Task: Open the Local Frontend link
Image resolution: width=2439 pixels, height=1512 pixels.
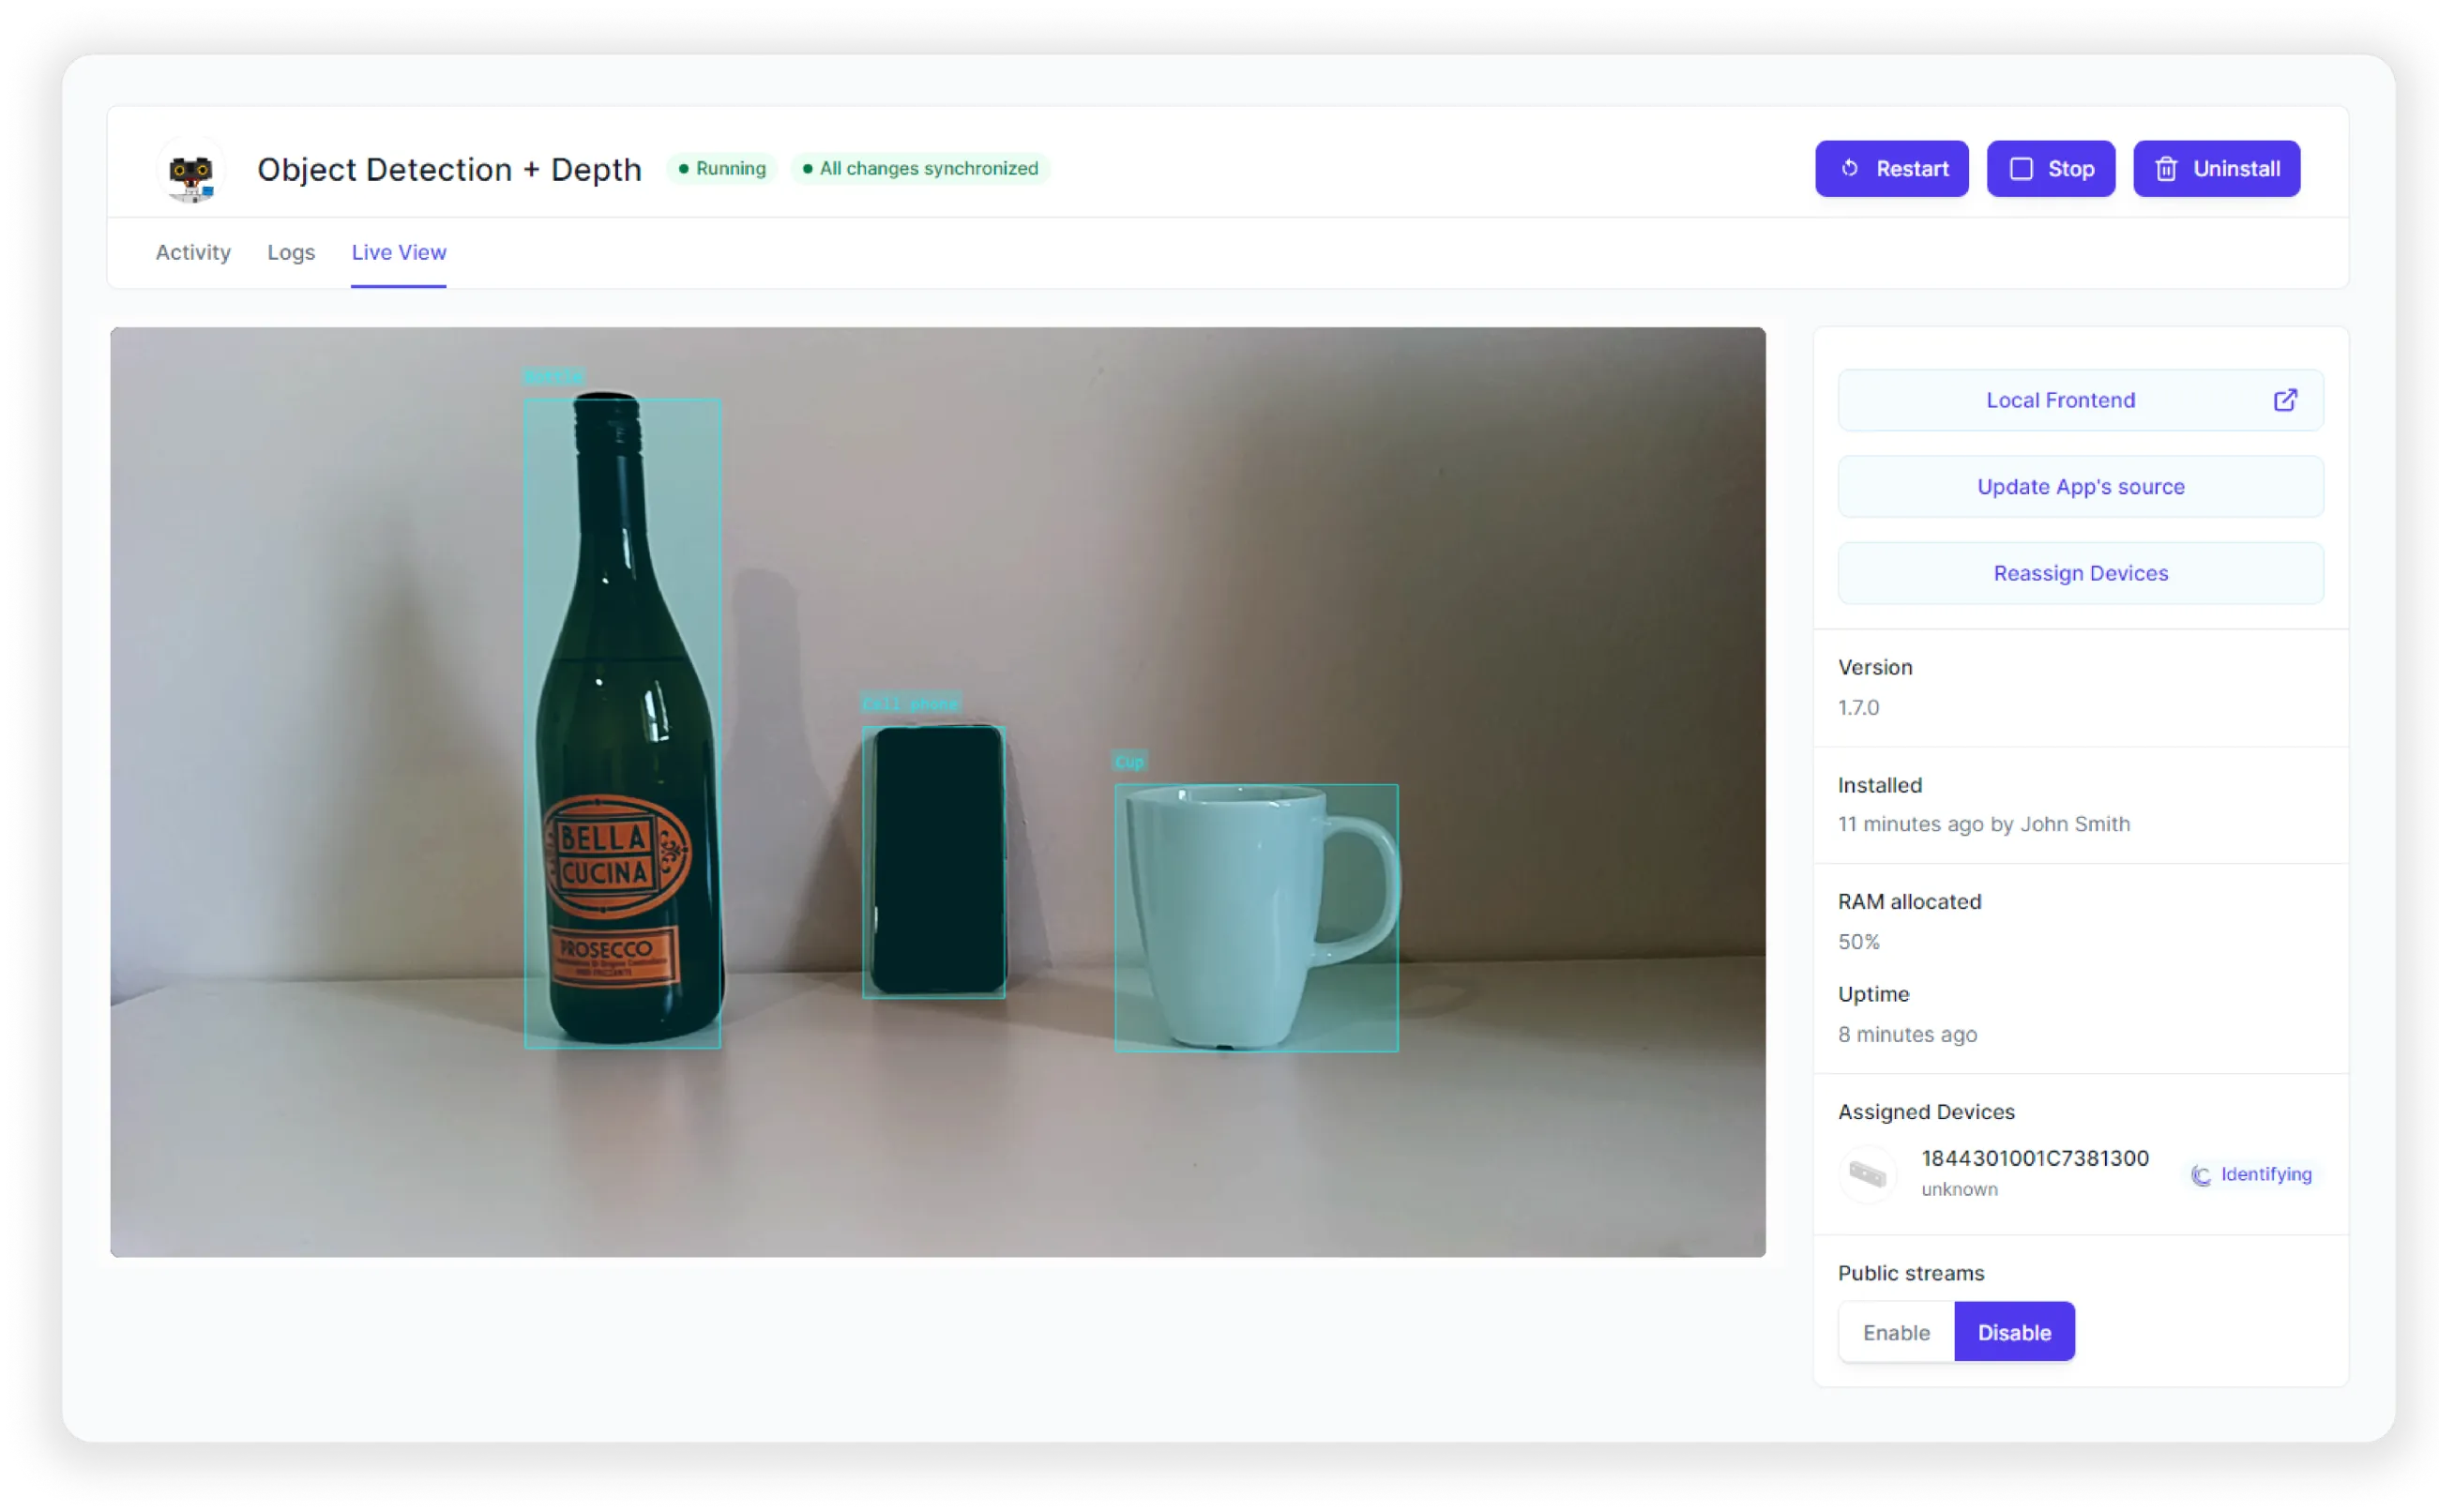Action: click(x=2079, y=400)
